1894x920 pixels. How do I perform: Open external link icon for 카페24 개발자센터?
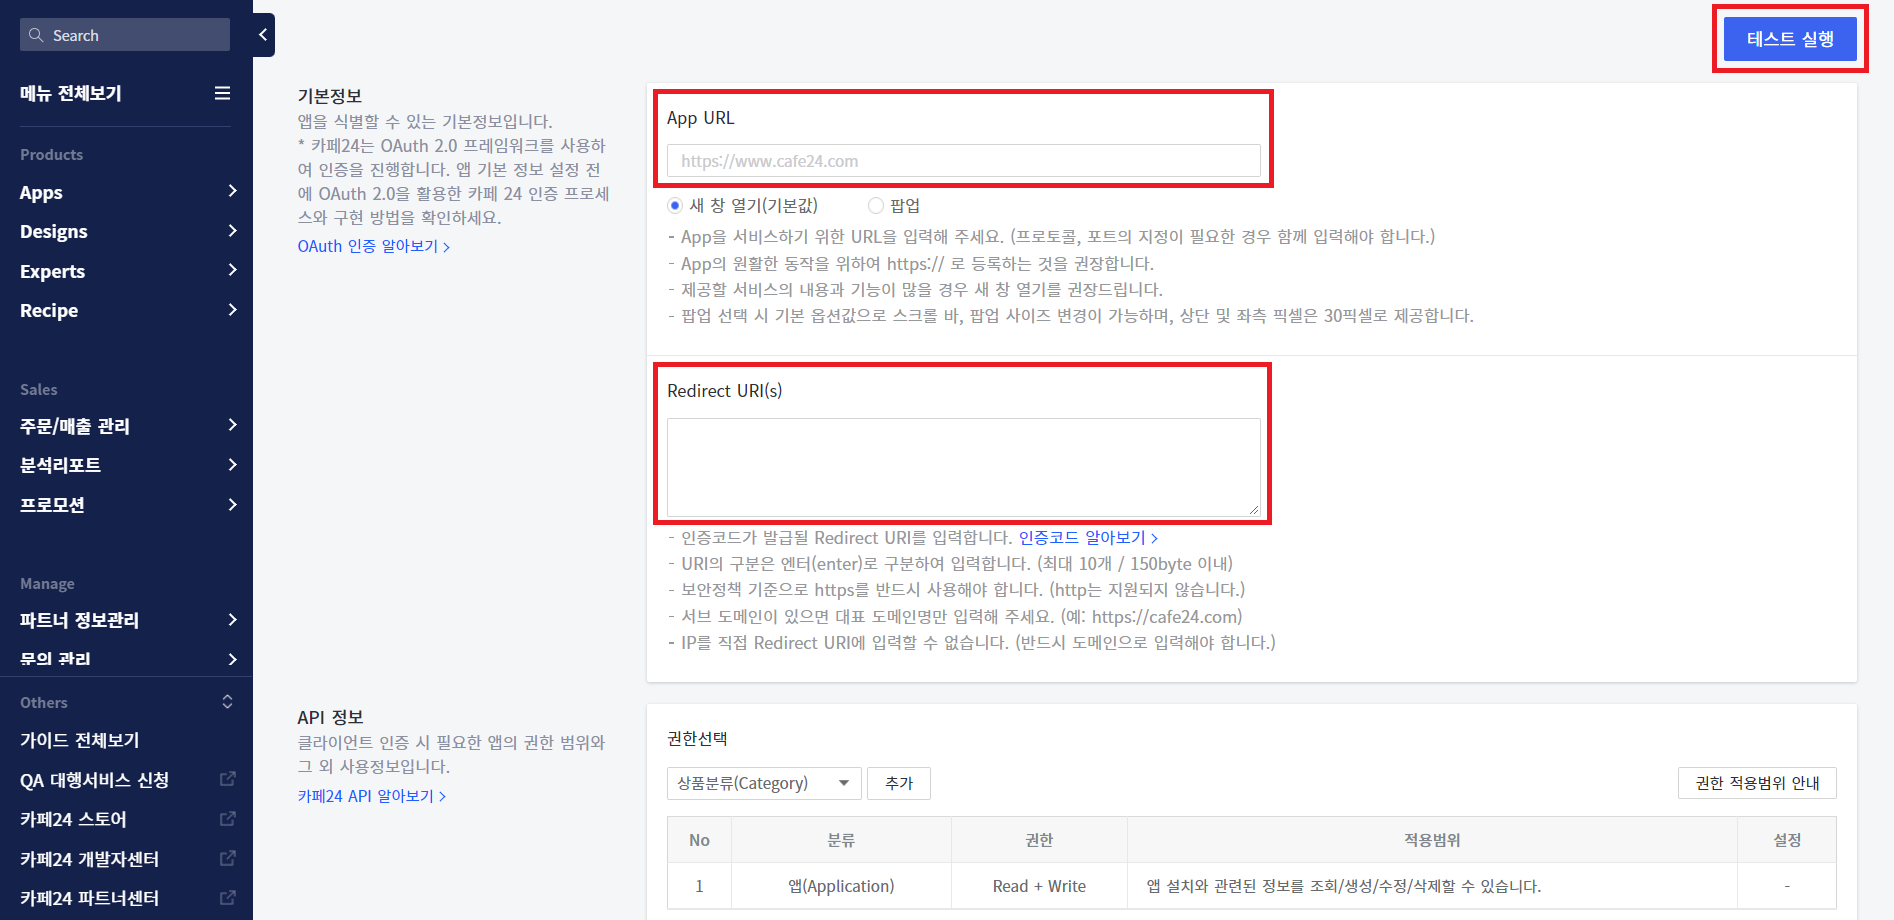click(228, 858)
